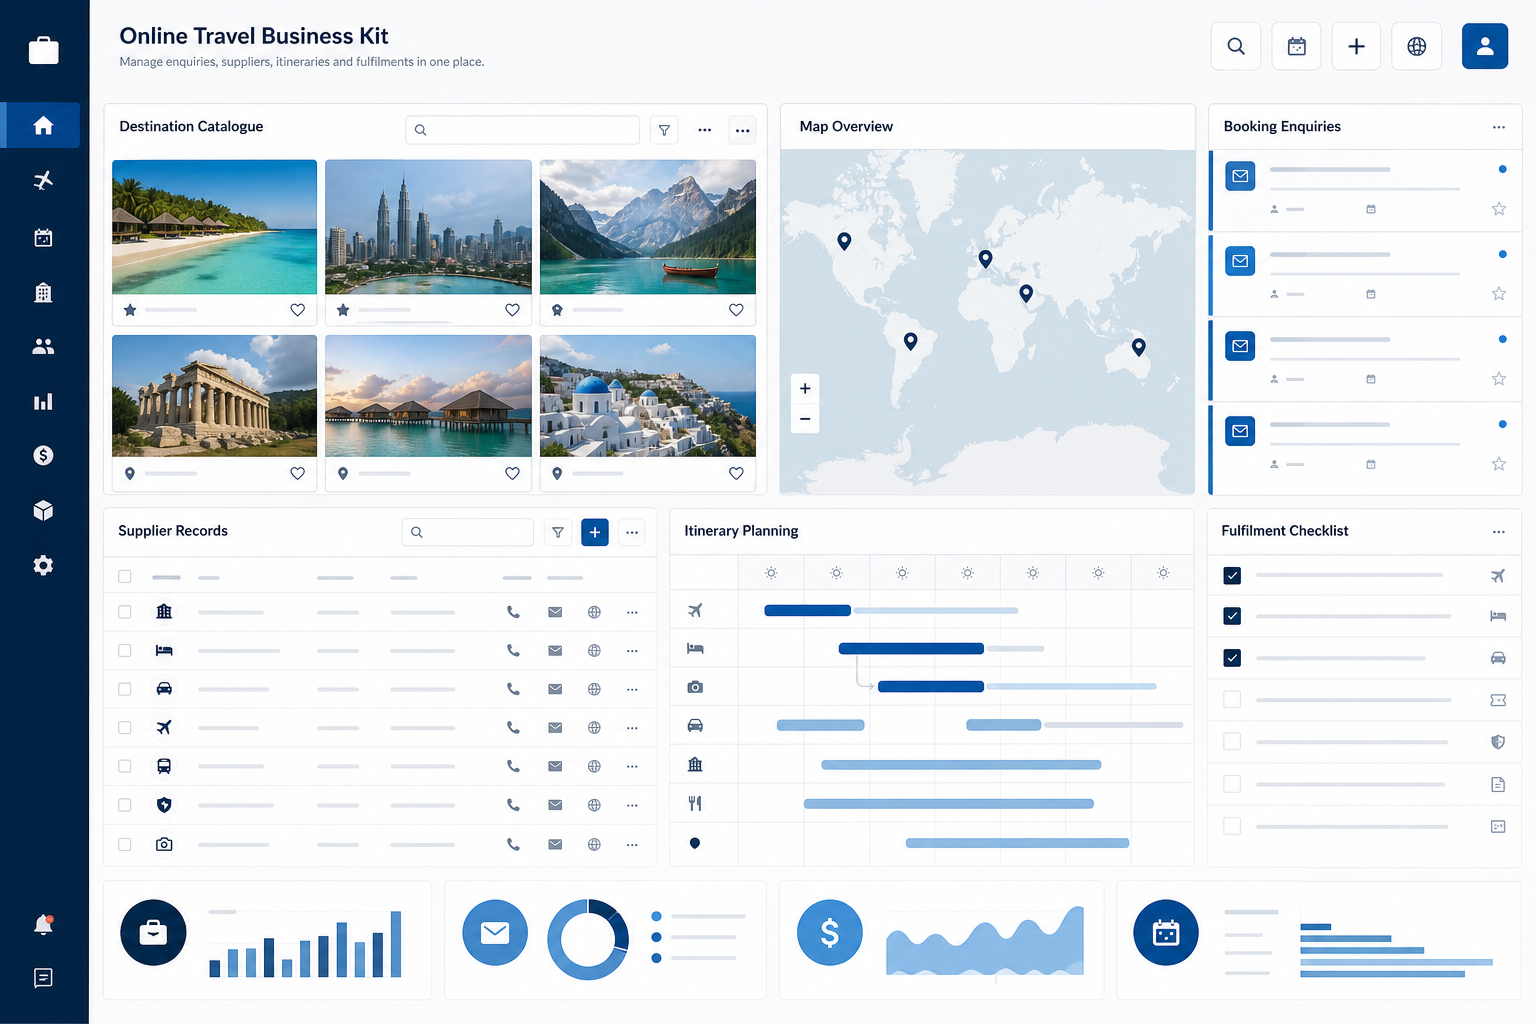Image resolution: width=1536 pixels, height=1024 pixels.
Task: Uncheck the hotel bed fulfilment checklist item
Action: (1232, 616)
